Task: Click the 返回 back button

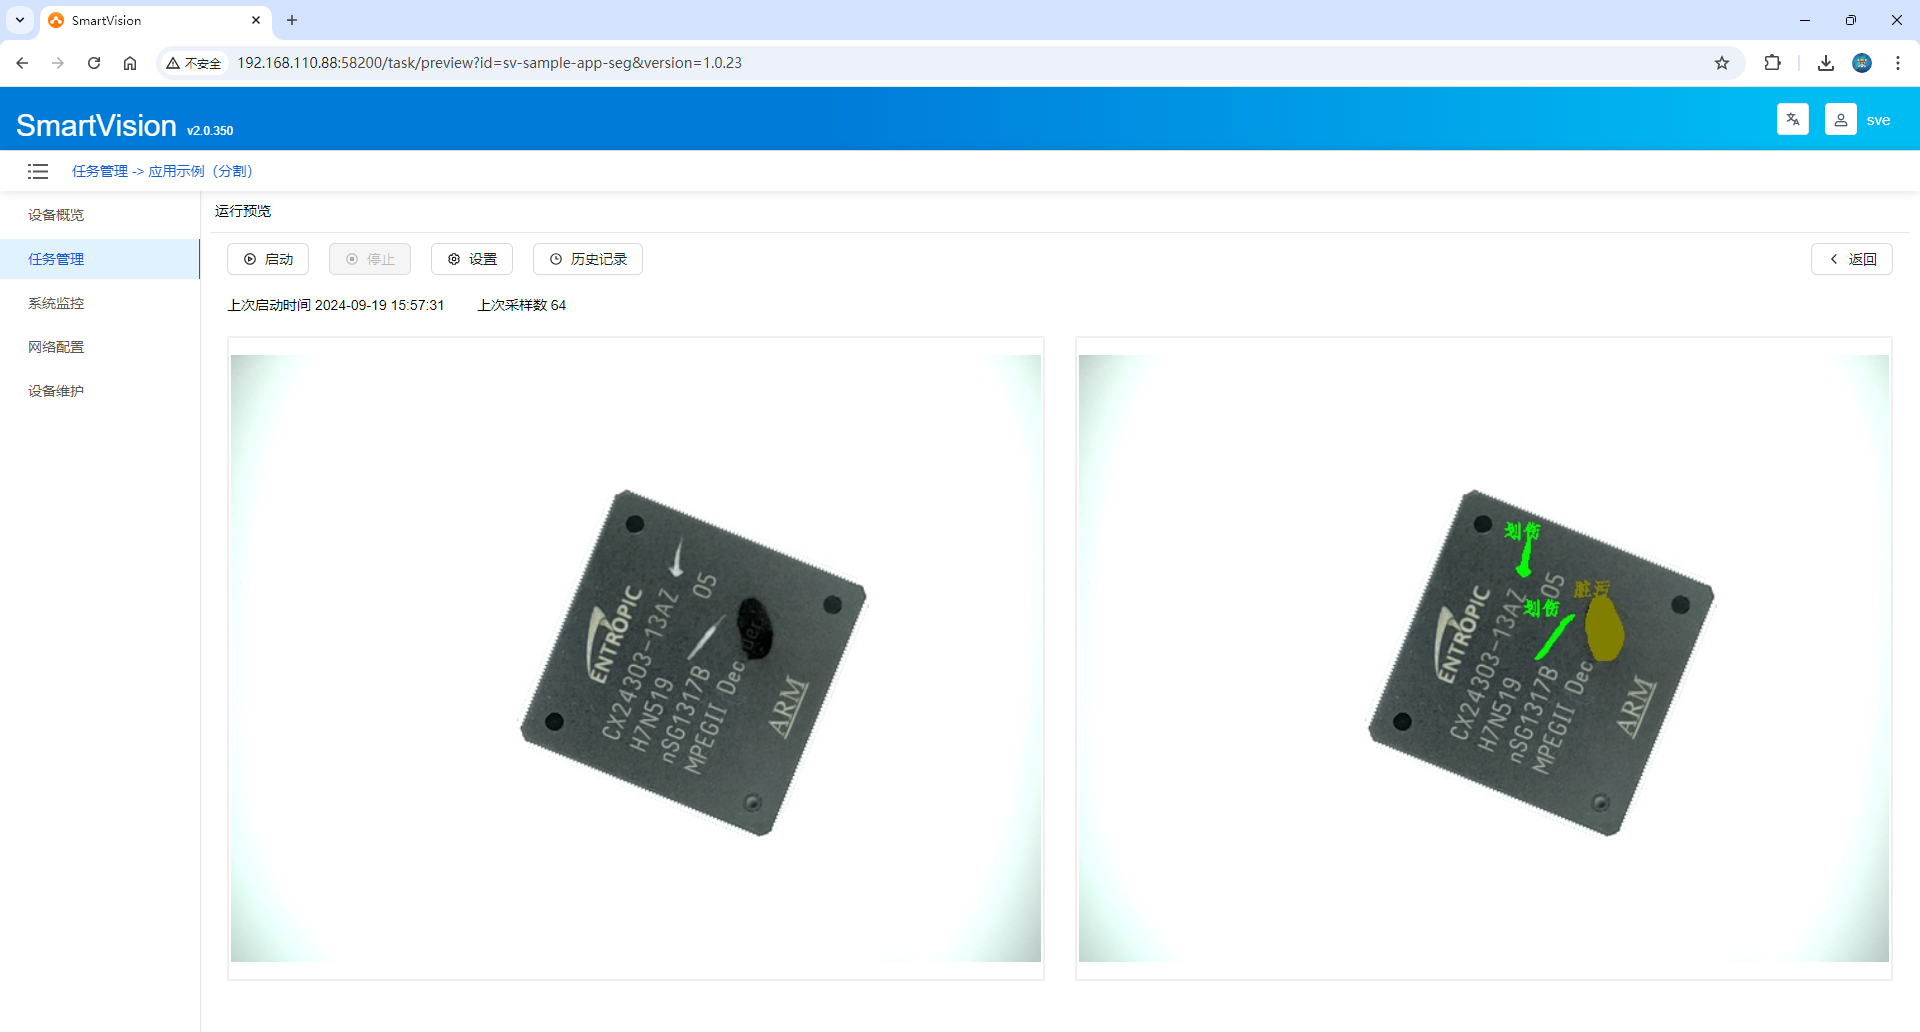Action: pos(1852,259)
